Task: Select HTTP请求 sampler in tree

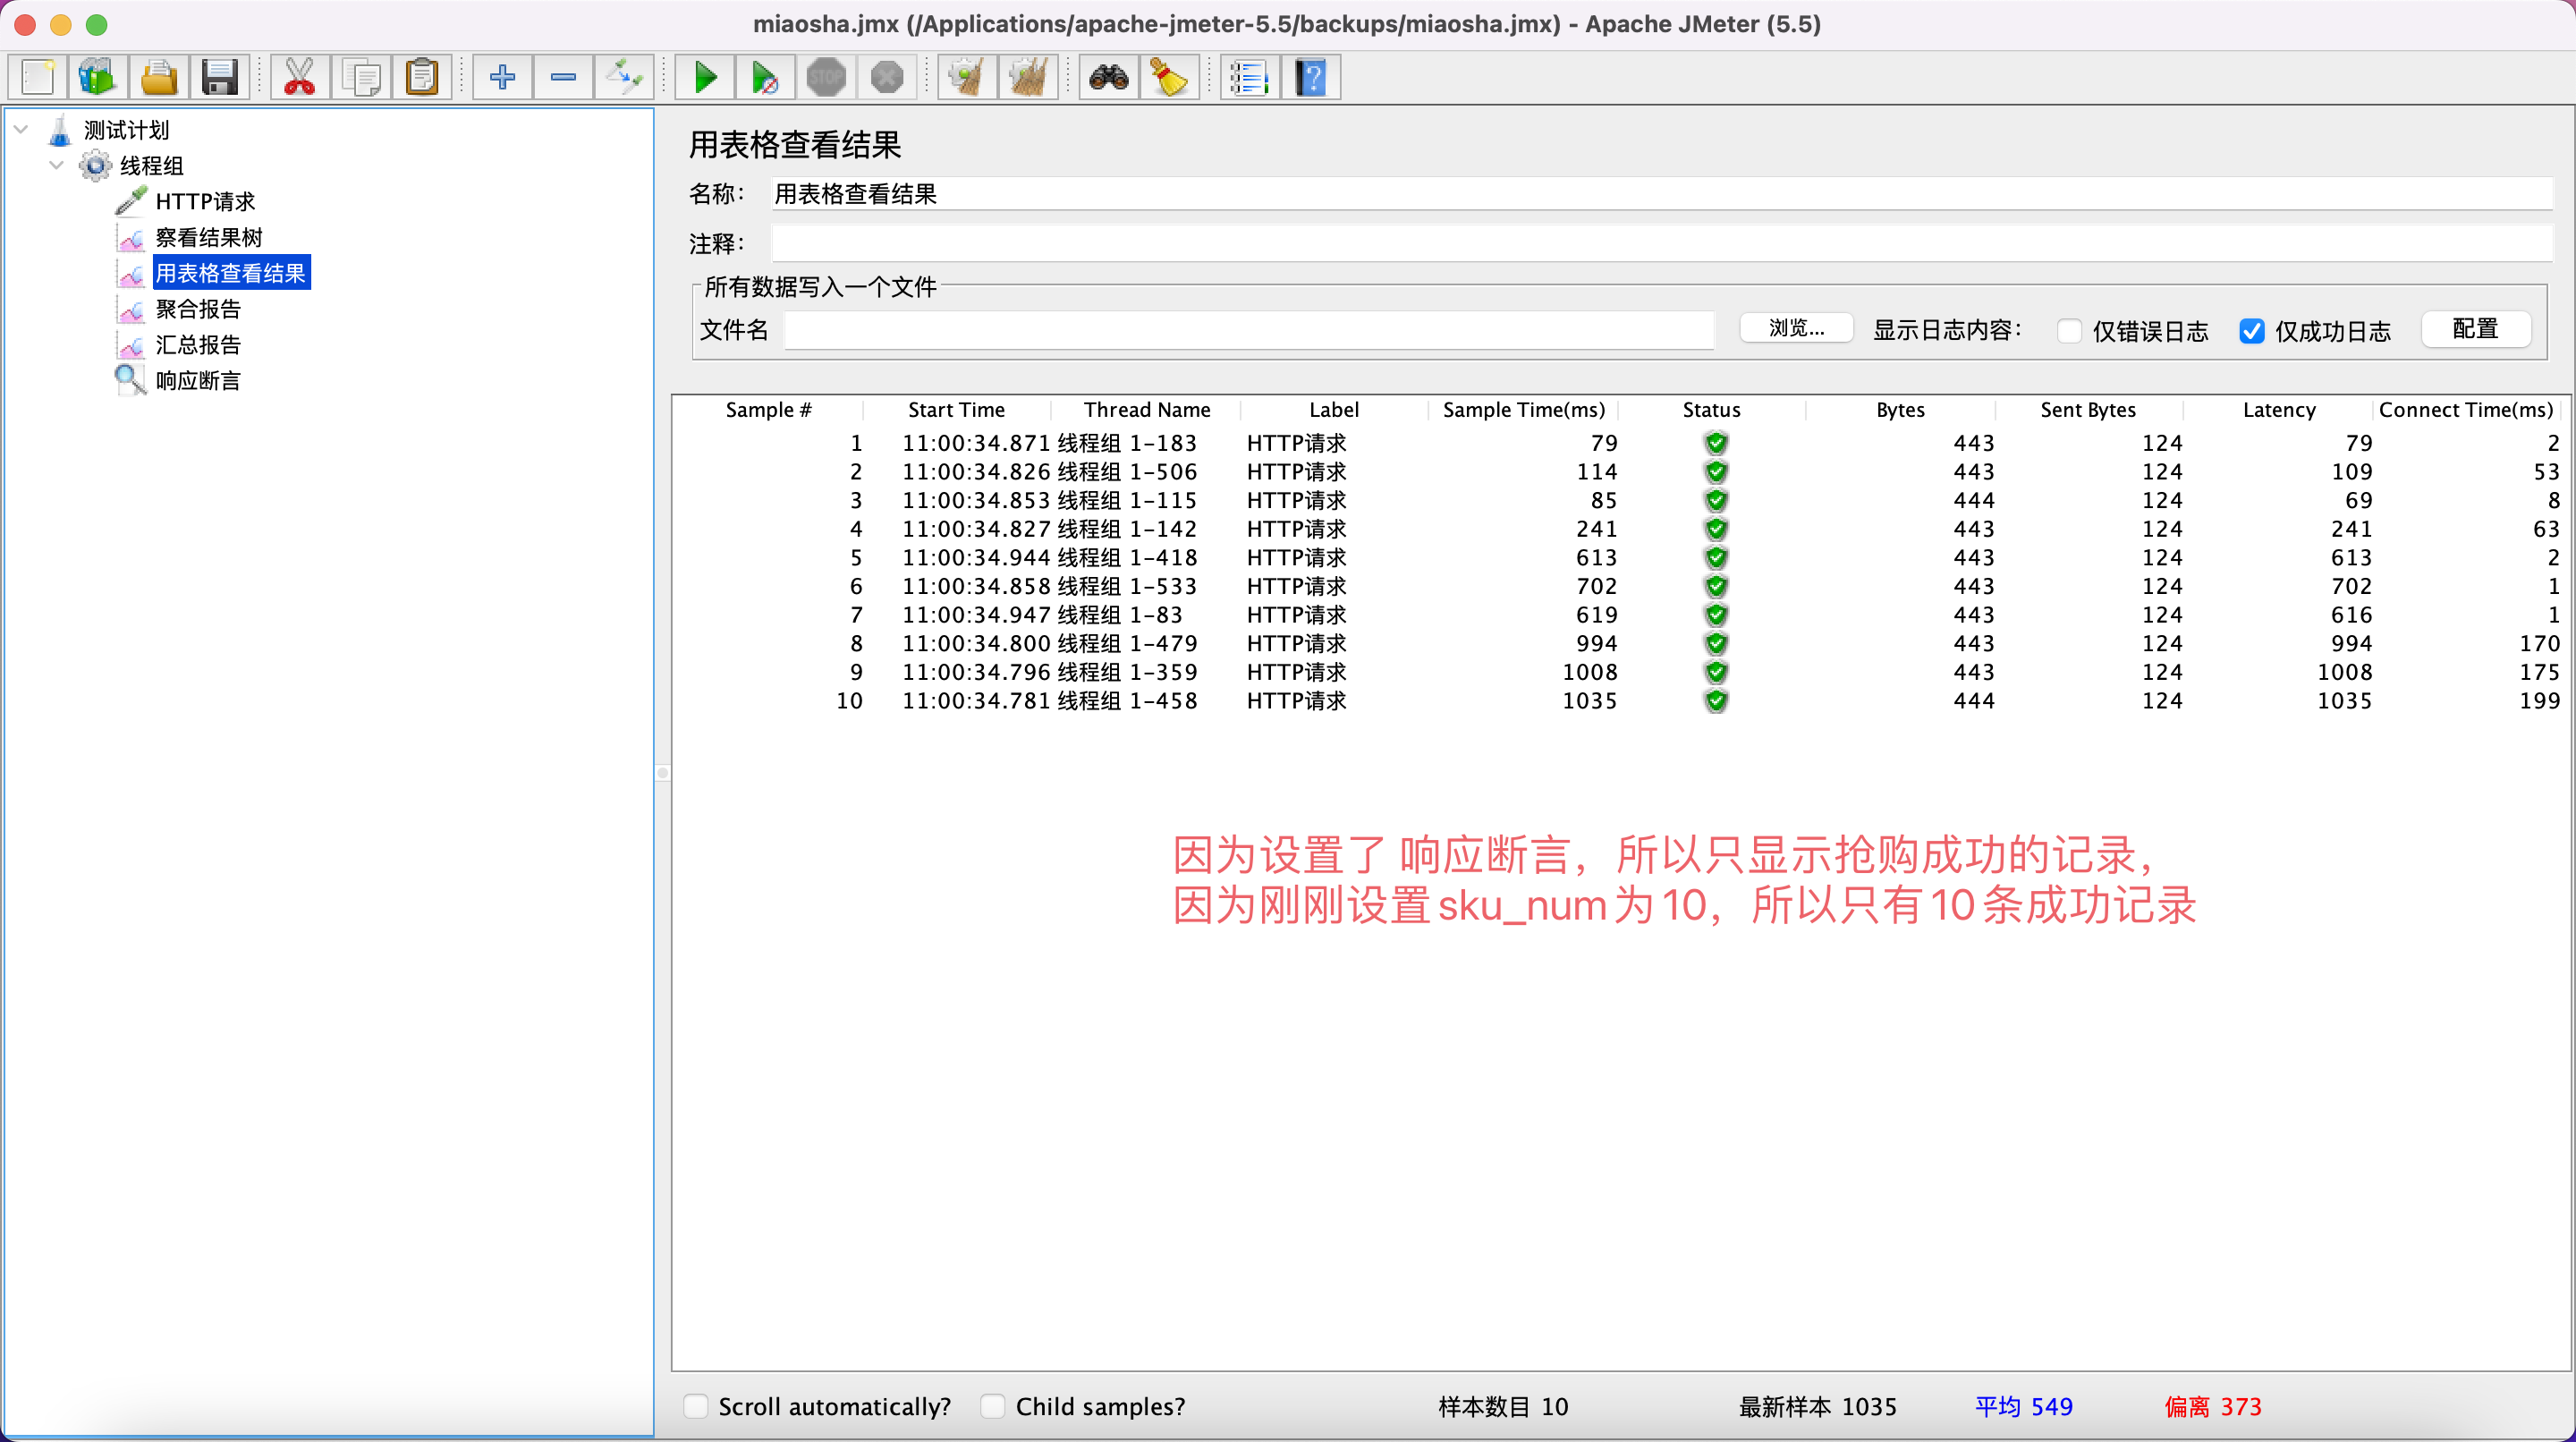Action: click(205, 202)
